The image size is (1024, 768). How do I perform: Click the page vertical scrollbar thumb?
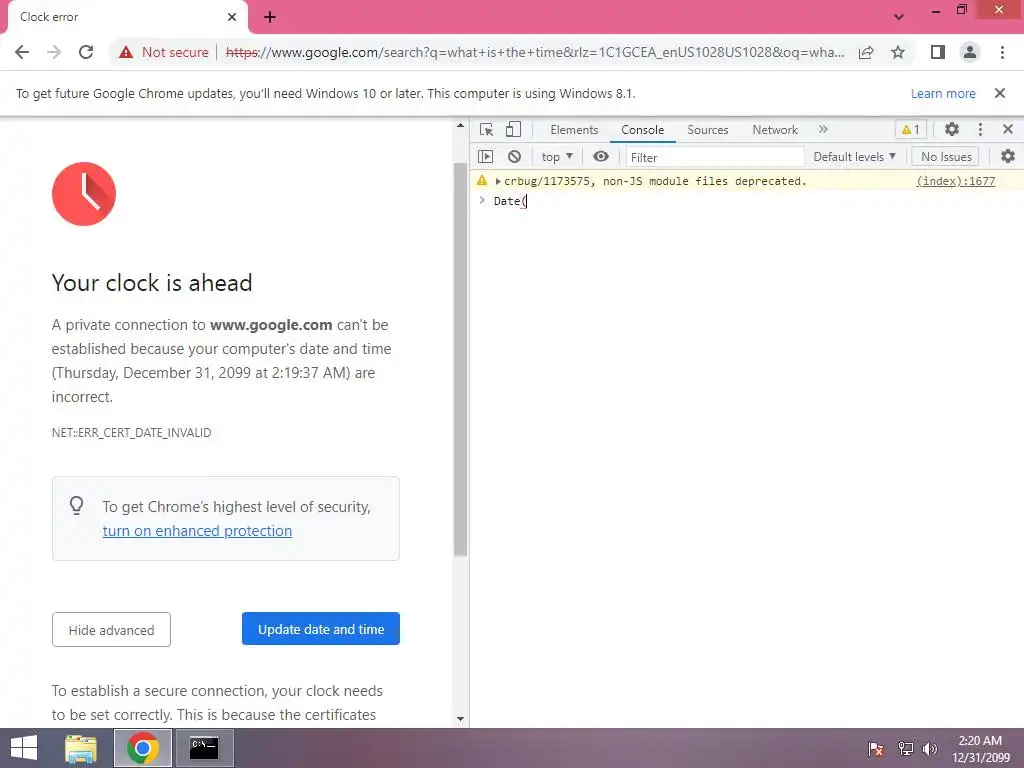pos(460,359)
